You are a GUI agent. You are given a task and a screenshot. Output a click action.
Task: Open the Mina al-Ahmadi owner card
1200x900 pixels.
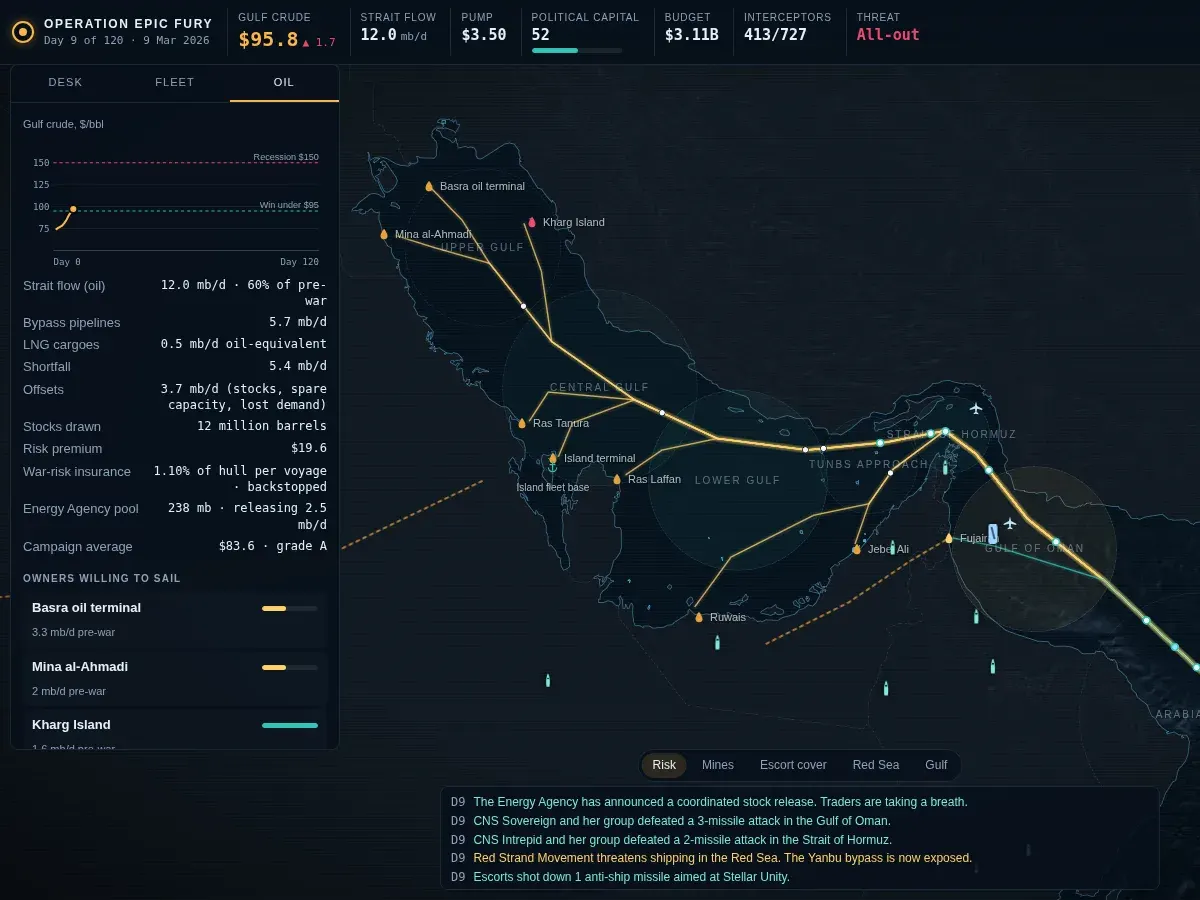coord(175,678)
